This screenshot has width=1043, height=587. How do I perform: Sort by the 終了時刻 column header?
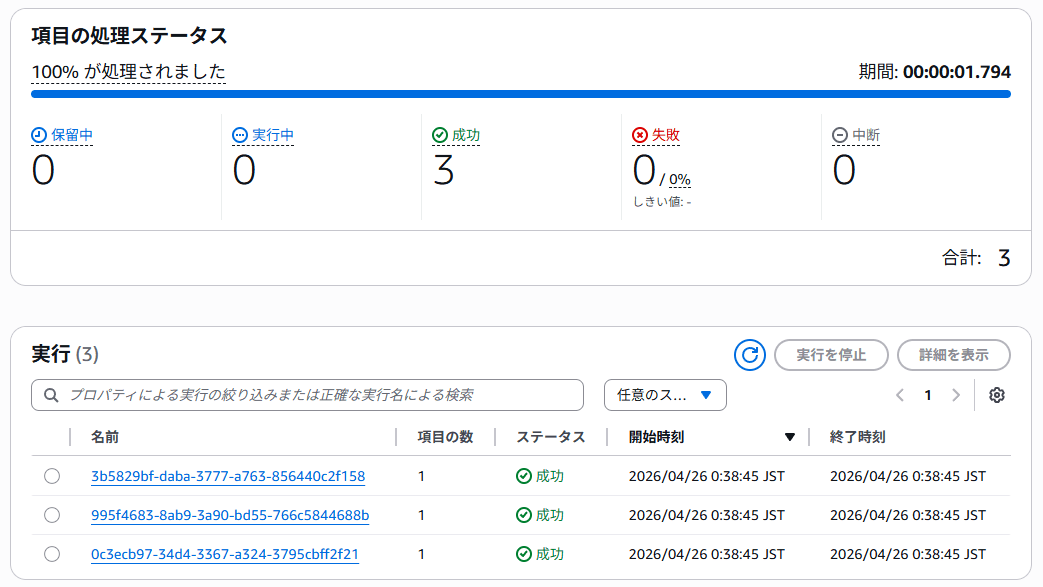[857, 437]
